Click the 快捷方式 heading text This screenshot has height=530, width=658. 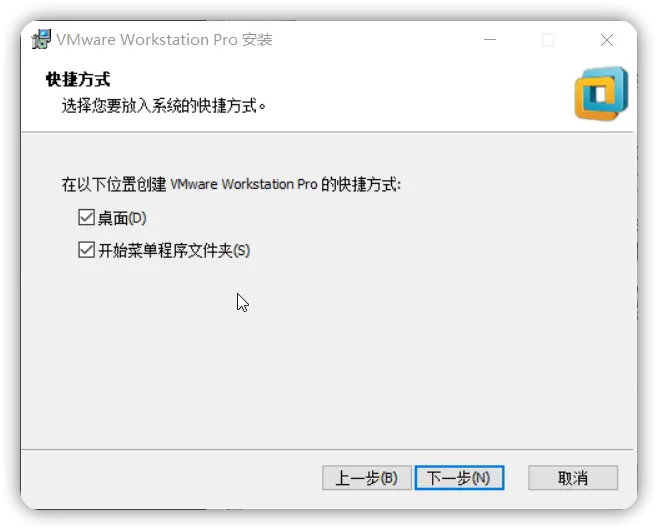click(78, 79)
